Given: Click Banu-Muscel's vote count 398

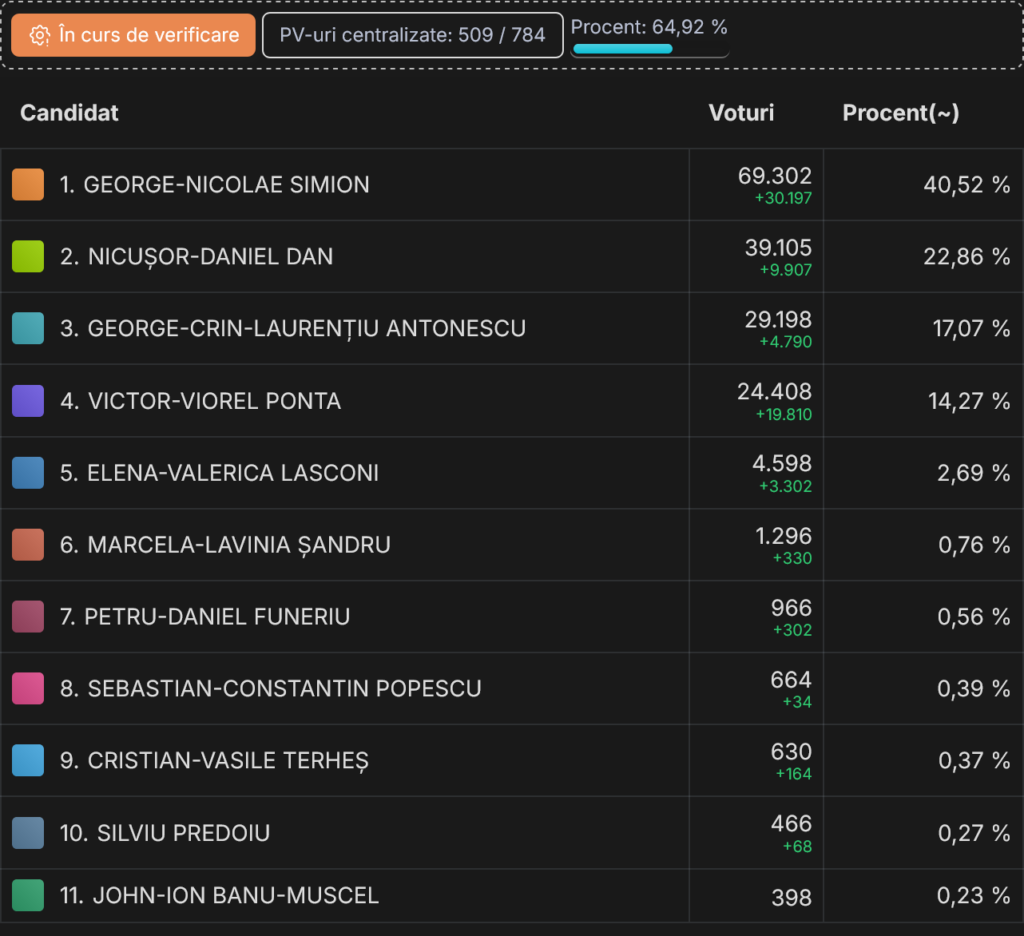Looking at the screenshot, I should click(x=792, y=897).
